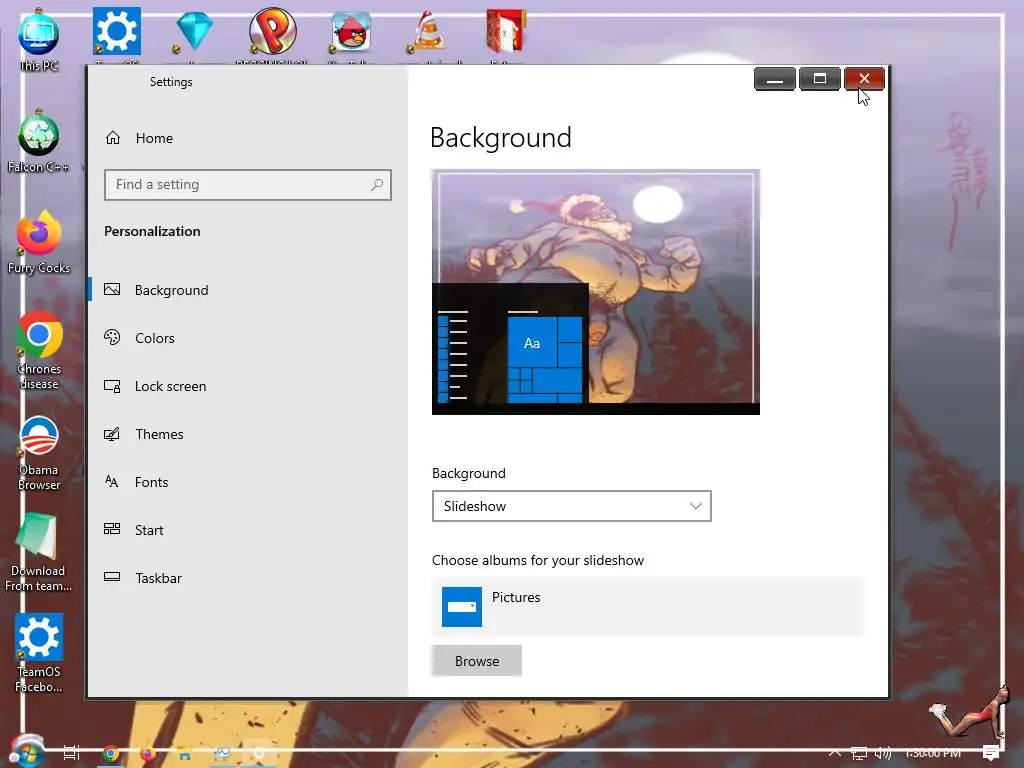
Task: Show hidden tray icons chevron
Action: click(x=835, y=753)
